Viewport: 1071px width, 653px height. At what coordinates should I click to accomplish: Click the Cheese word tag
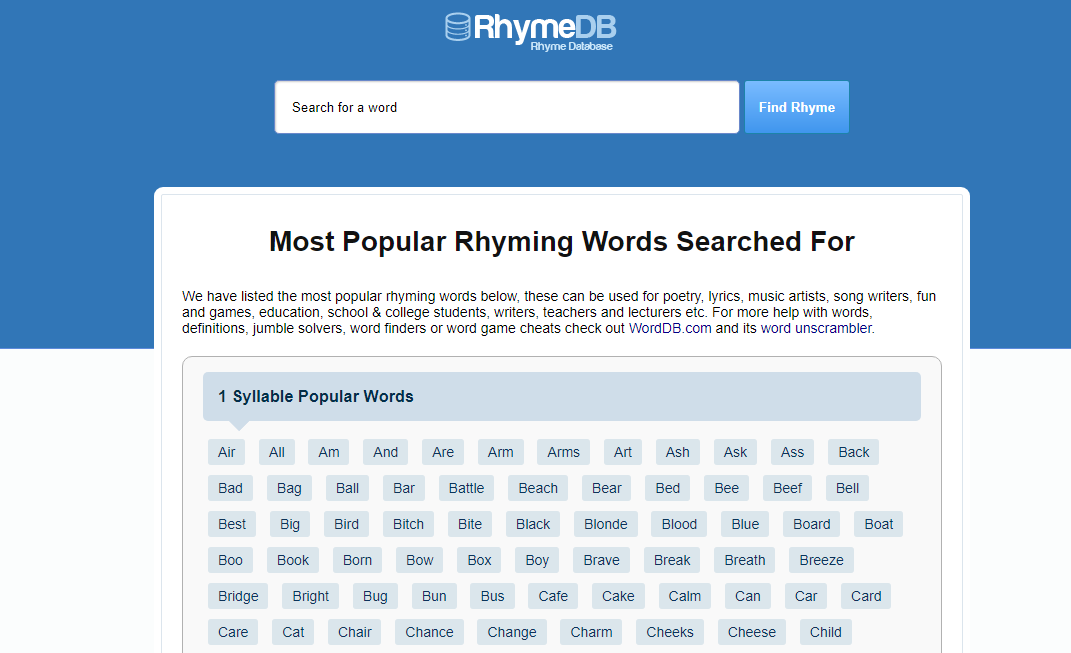coord(752,633)
